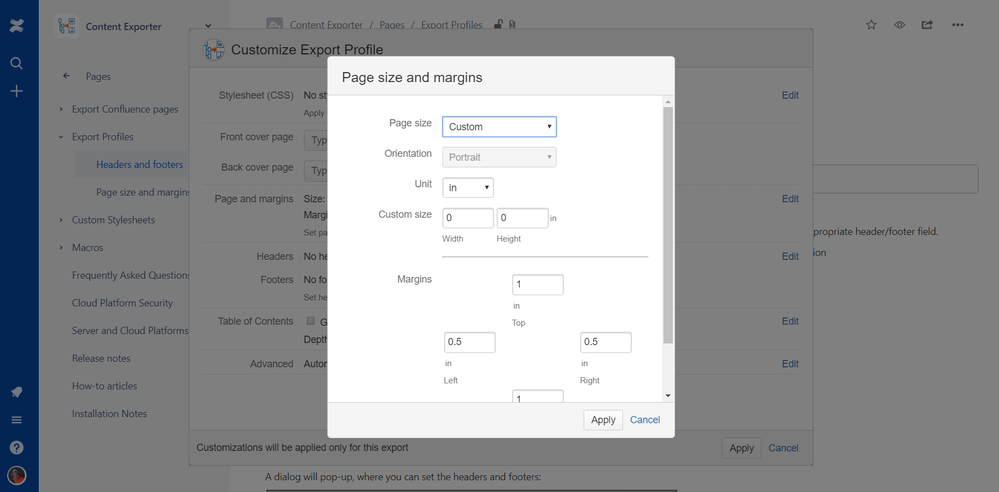Click the Bottom margin input field

[x=538, y=396]
